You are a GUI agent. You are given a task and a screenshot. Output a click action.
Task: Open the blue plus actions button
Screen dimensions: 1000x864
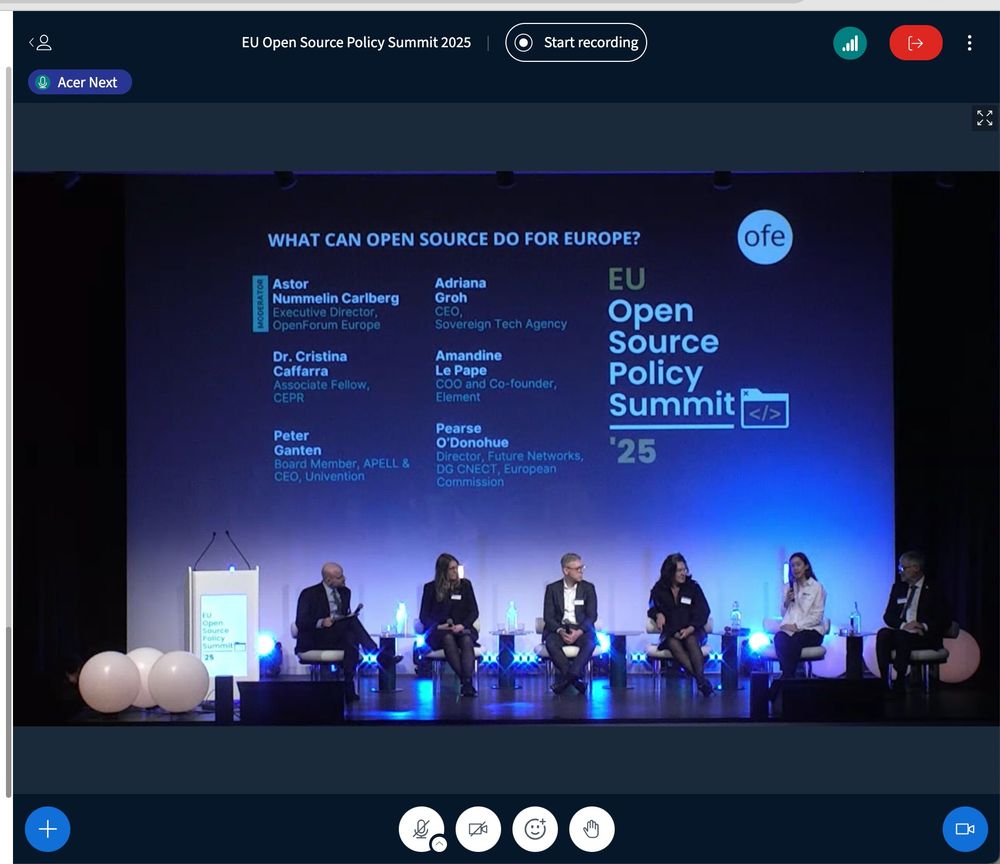tap(48, 829)
